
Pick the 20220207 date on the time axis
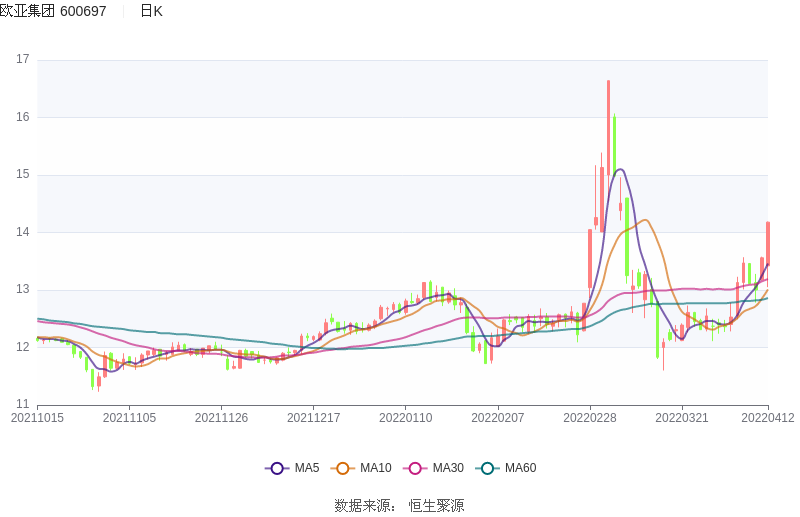pos(498,418)
